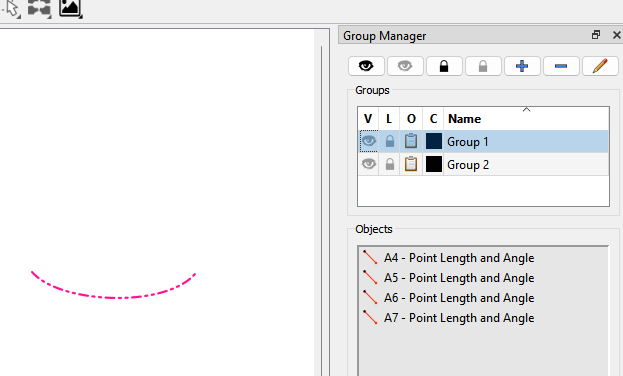Toggle lock of Group 1

click(389, 141)
